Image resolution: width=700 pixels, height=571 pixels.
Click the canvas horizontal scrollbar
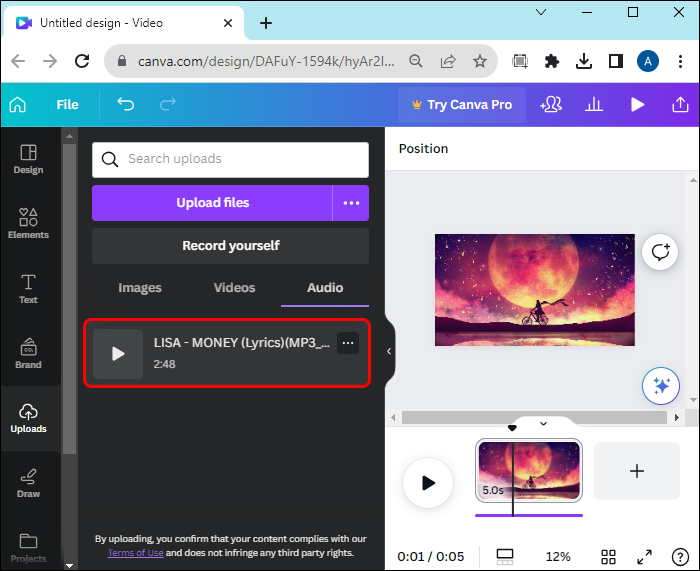click(x=534, y=417)
